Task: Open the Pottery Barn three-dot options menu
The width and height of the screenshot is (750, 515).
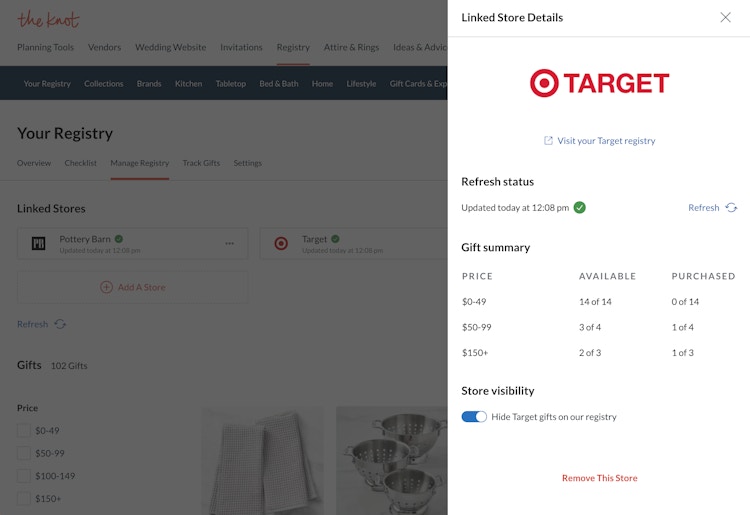Action: click(230, 243)
